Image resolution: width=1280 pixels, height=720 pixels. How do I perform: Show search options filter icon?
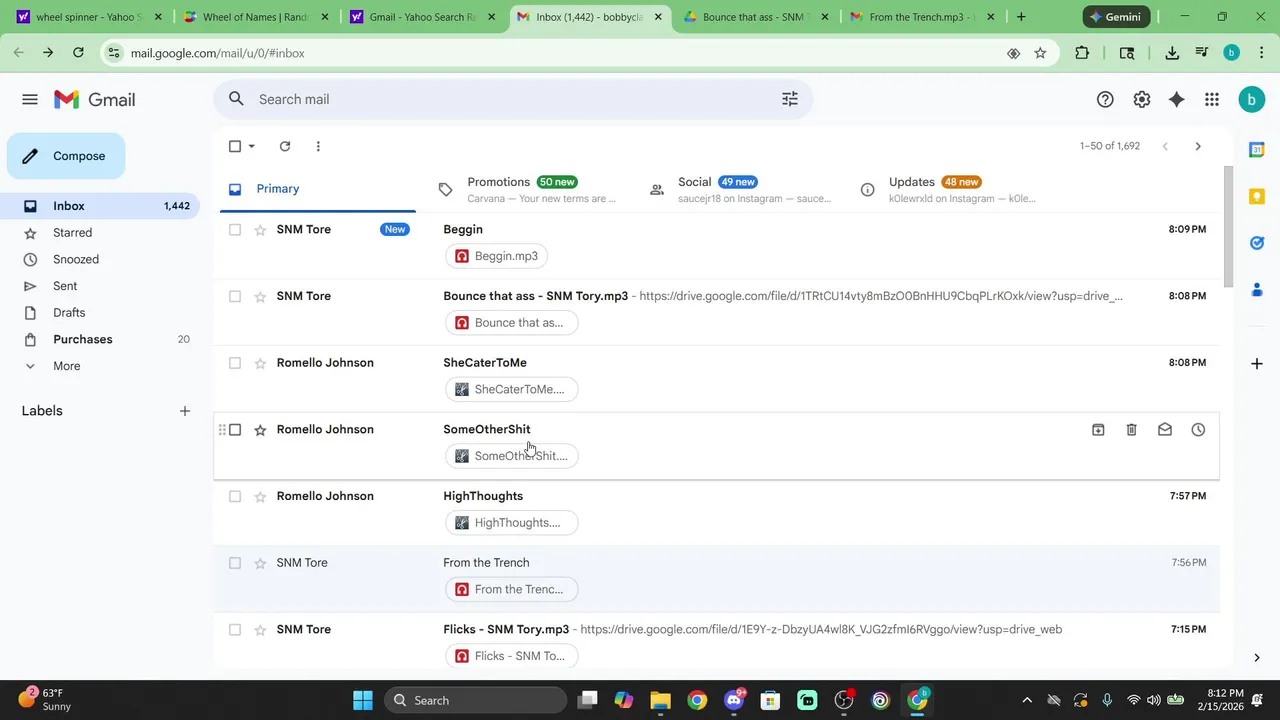[x=790, y=99]
